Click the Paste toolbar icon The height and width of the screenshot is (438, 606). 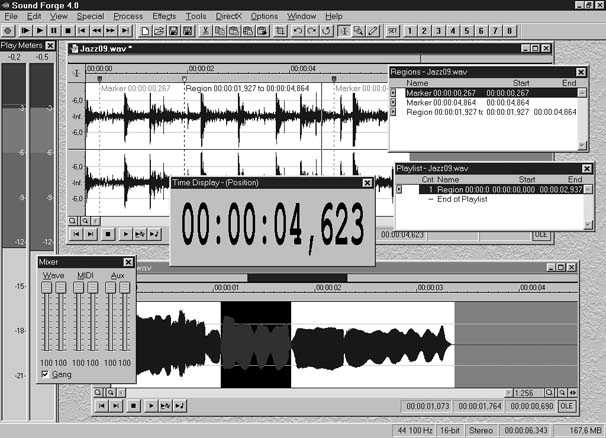click(234, 31)
